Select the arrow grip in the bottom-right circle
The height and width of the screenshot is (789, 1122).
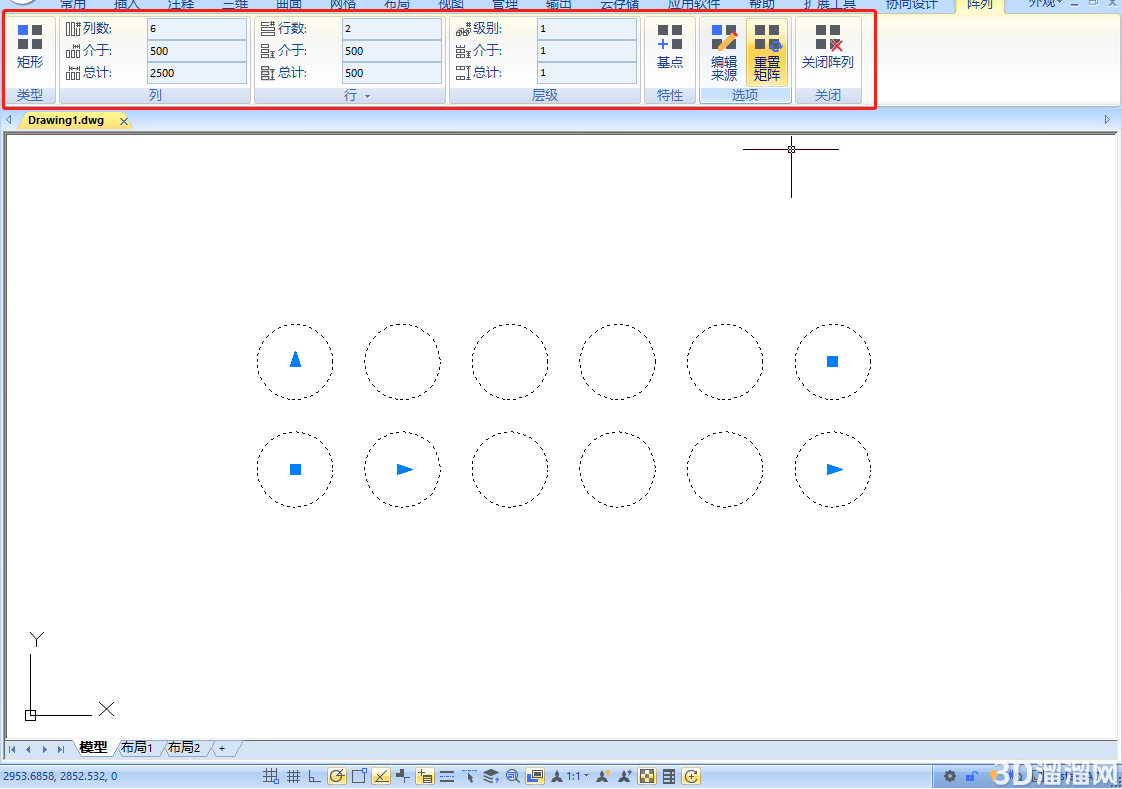point(834,469)
